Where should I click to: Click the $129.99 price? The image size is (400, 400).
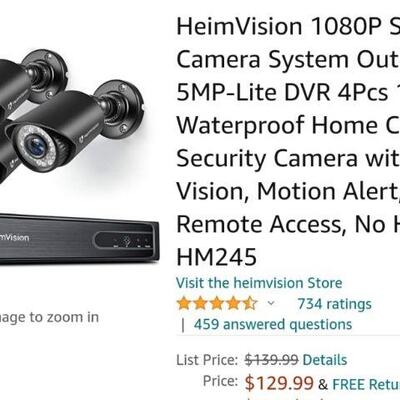[x=279, y=383]
